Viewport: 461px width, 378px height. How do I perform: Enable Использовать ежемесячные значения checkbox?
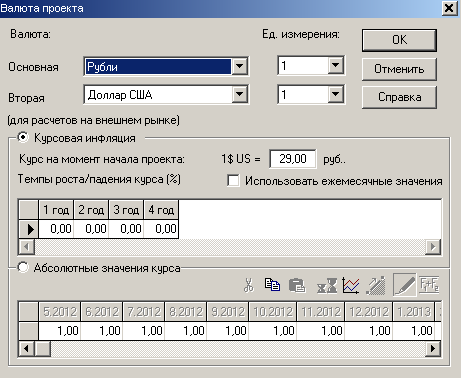(x=233, y=181)
